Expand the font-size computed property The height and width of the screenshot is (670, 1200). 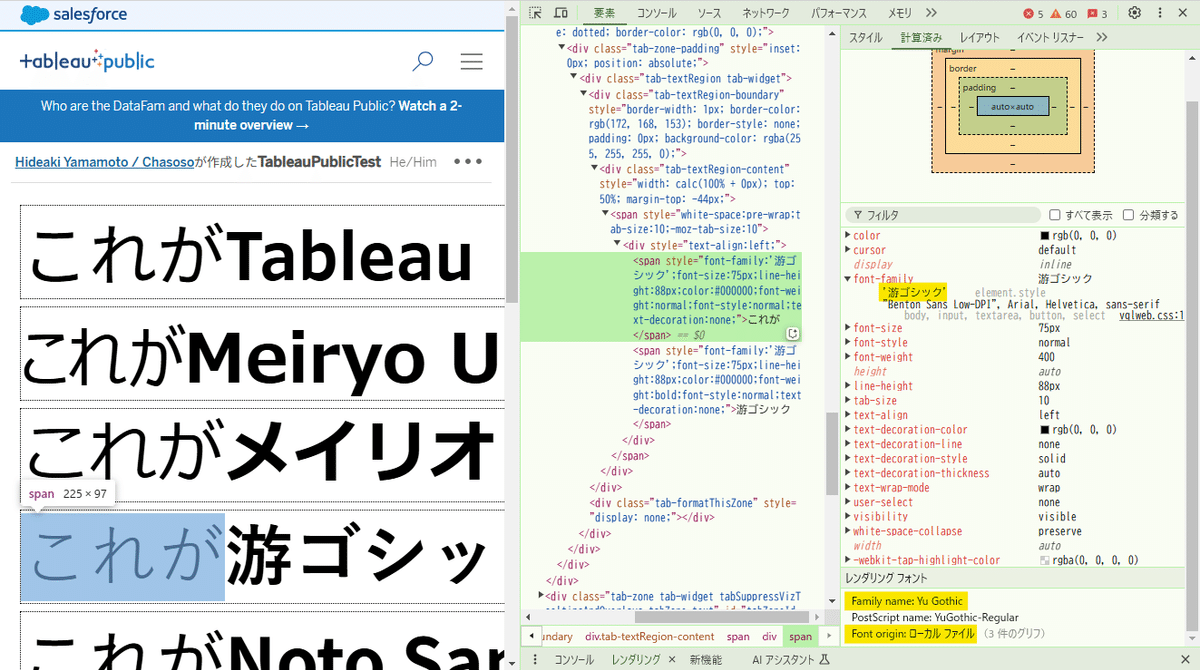(x=848, y=328)
